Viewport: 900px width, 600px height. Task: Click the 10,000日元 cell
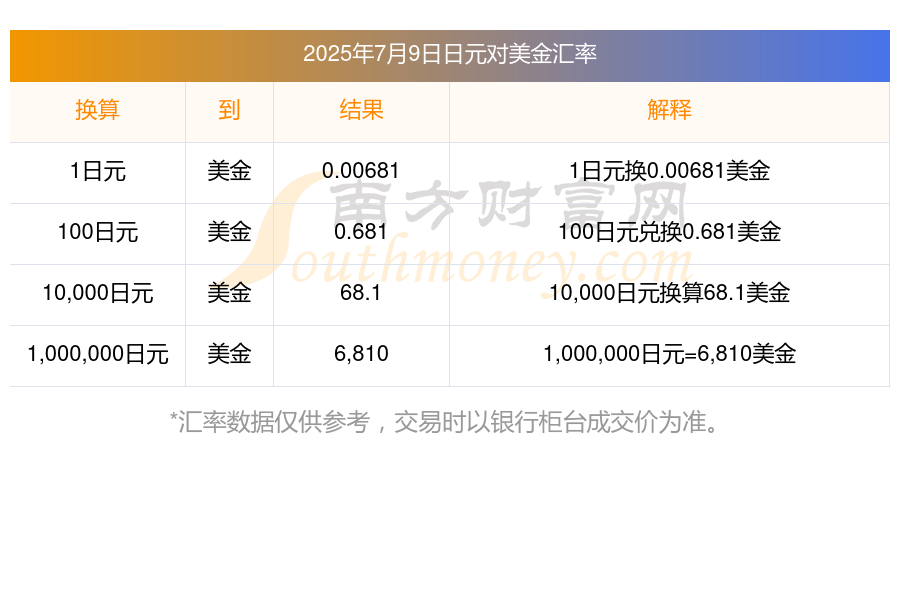click(98, 293)
